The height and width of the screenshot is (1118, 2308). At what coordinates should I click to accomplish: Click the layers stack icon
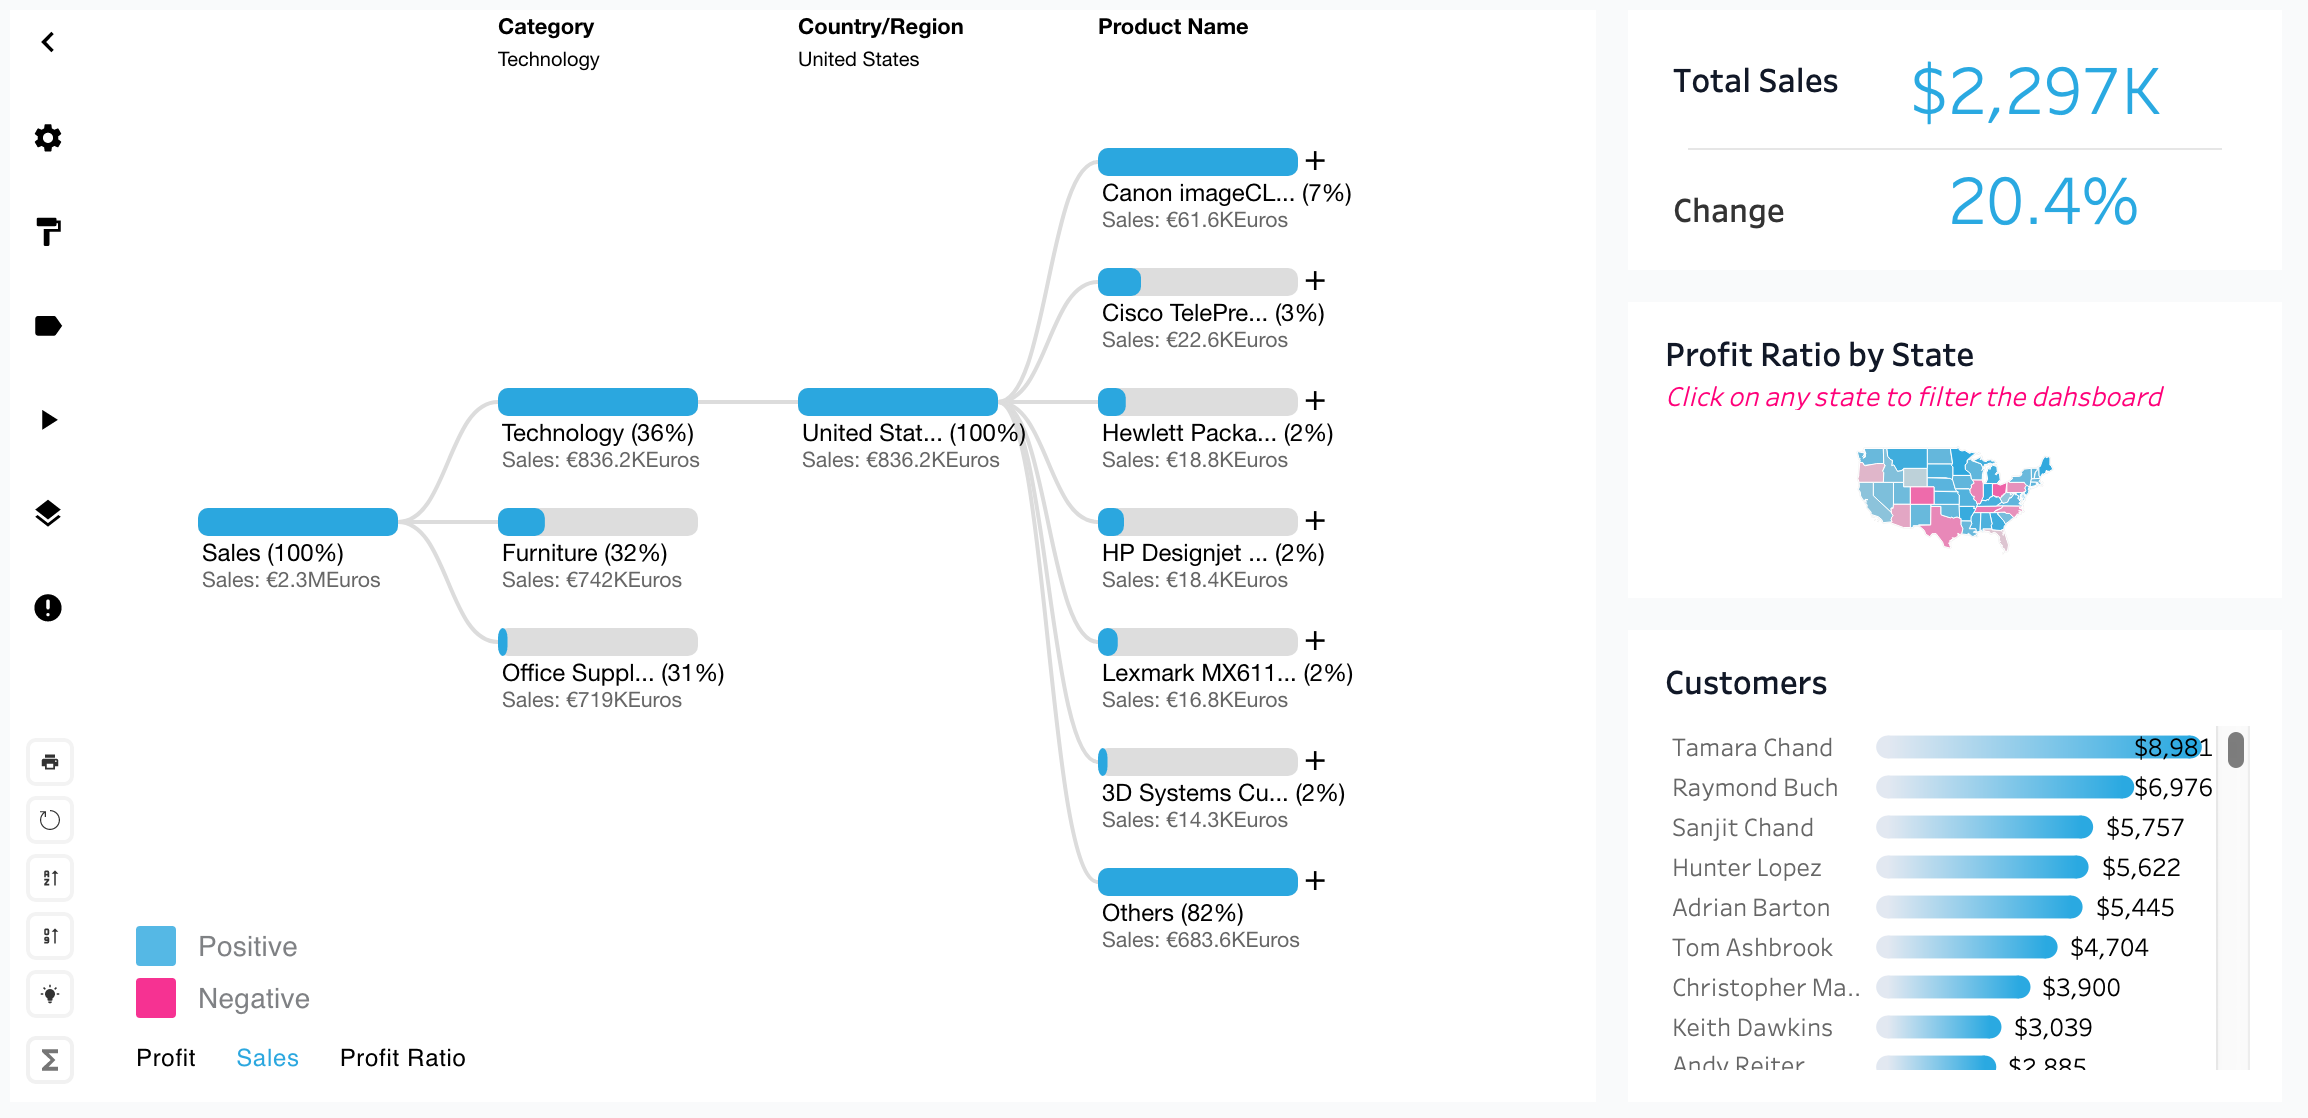pyautogui.click(x=48, y=514)
